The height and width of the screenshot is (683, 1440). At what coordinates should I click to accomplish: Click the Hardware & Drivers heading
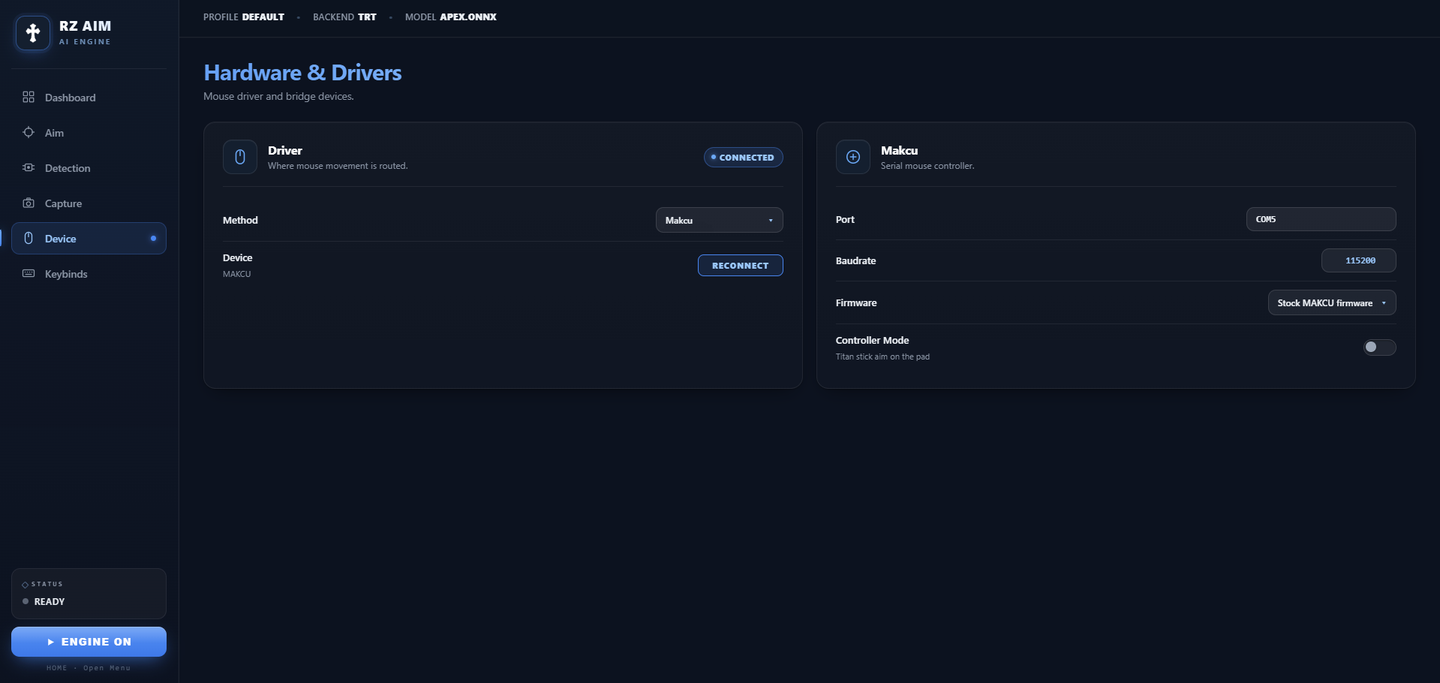302,72
